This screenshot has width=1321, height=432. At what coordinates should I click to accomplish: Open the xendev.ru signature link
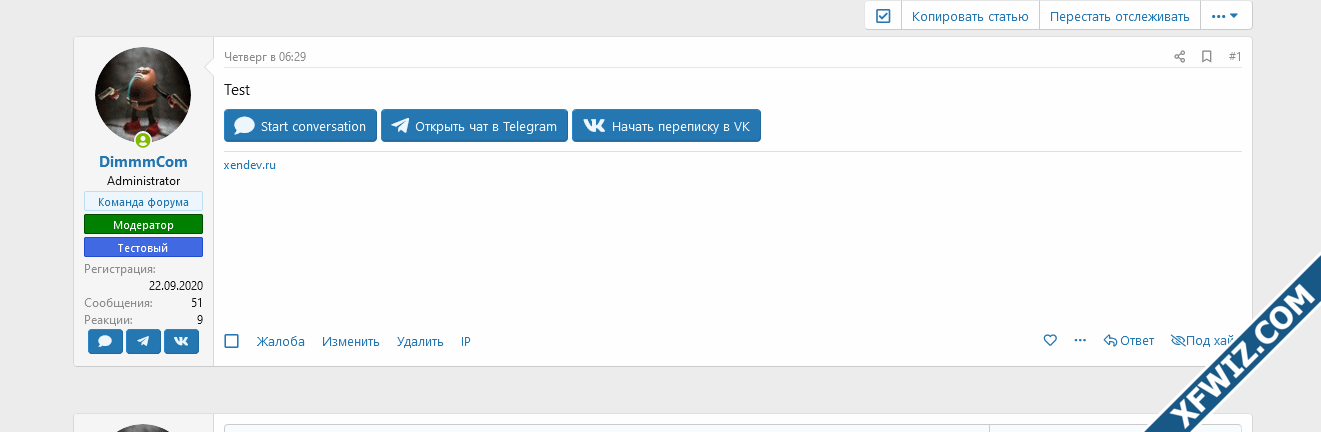(x=250, y=165)
